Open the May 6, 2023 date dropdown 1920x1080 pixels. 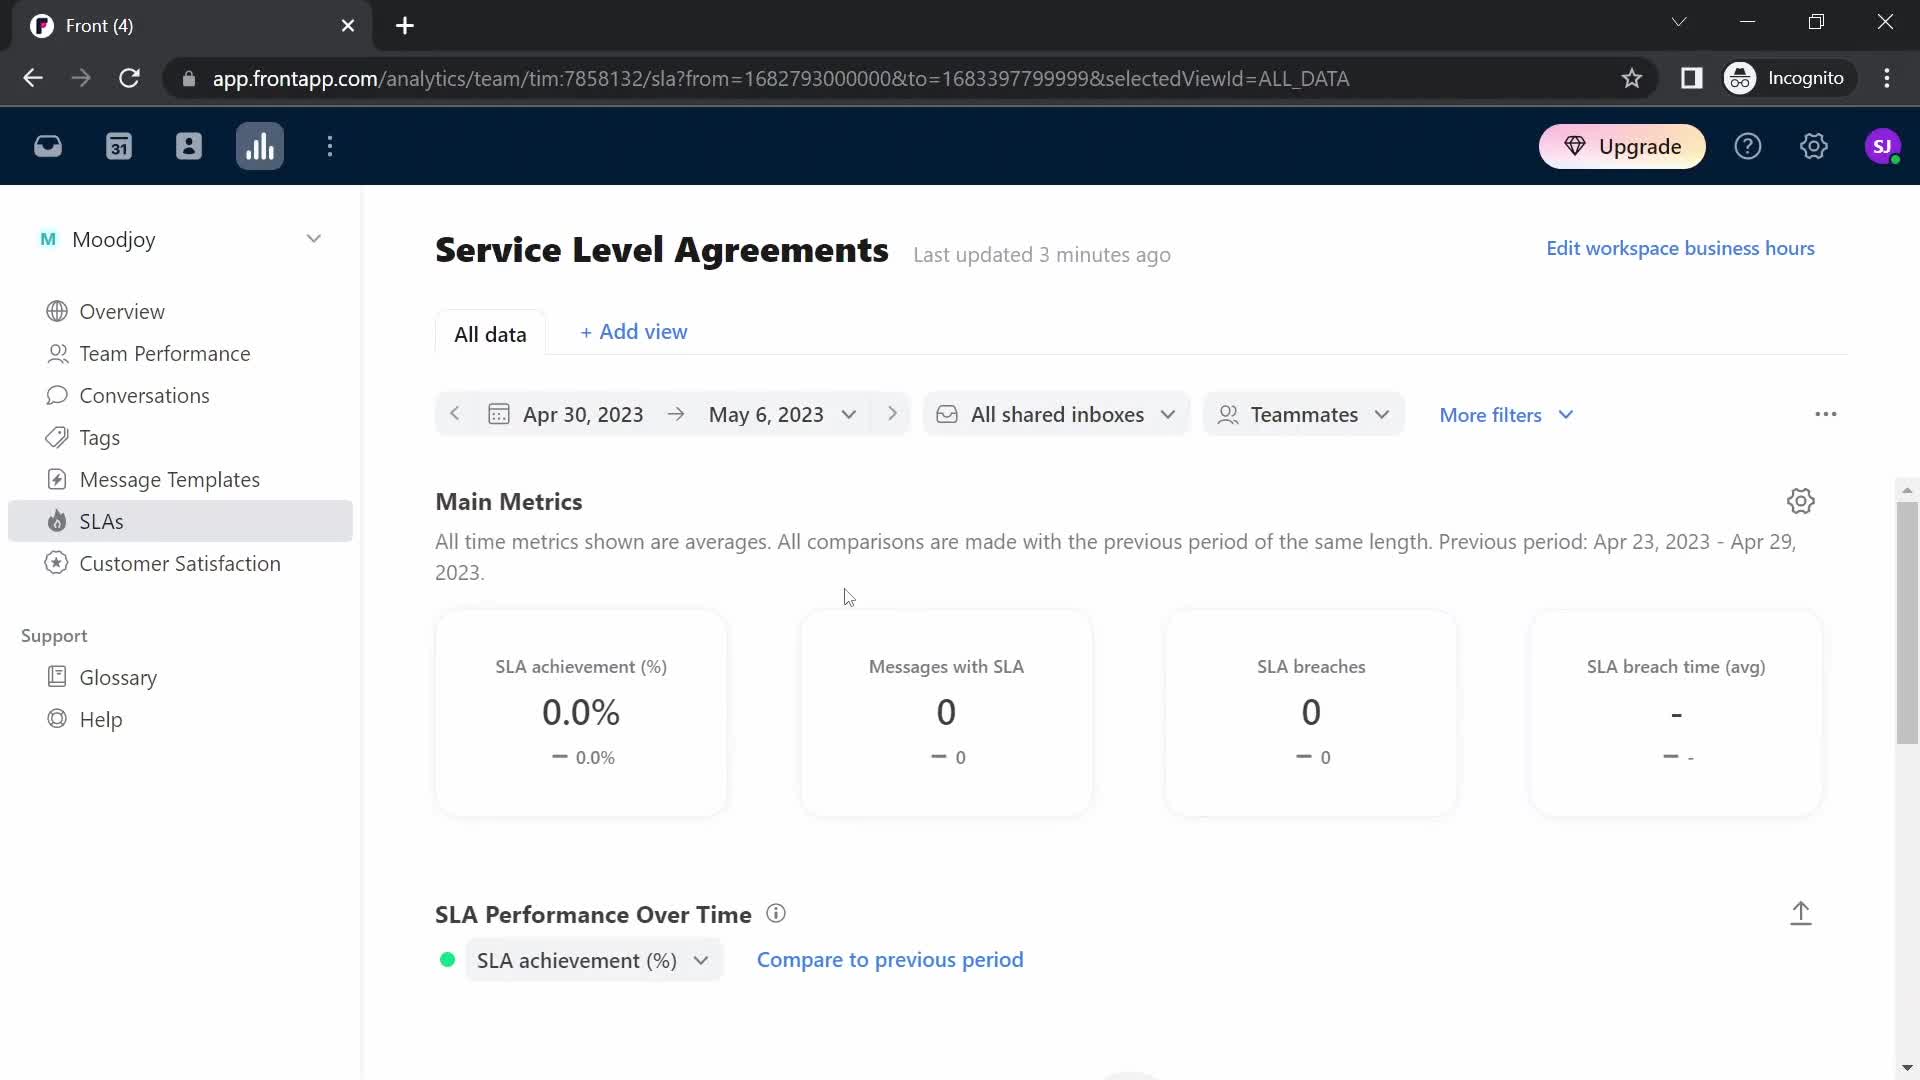[782, 415]
